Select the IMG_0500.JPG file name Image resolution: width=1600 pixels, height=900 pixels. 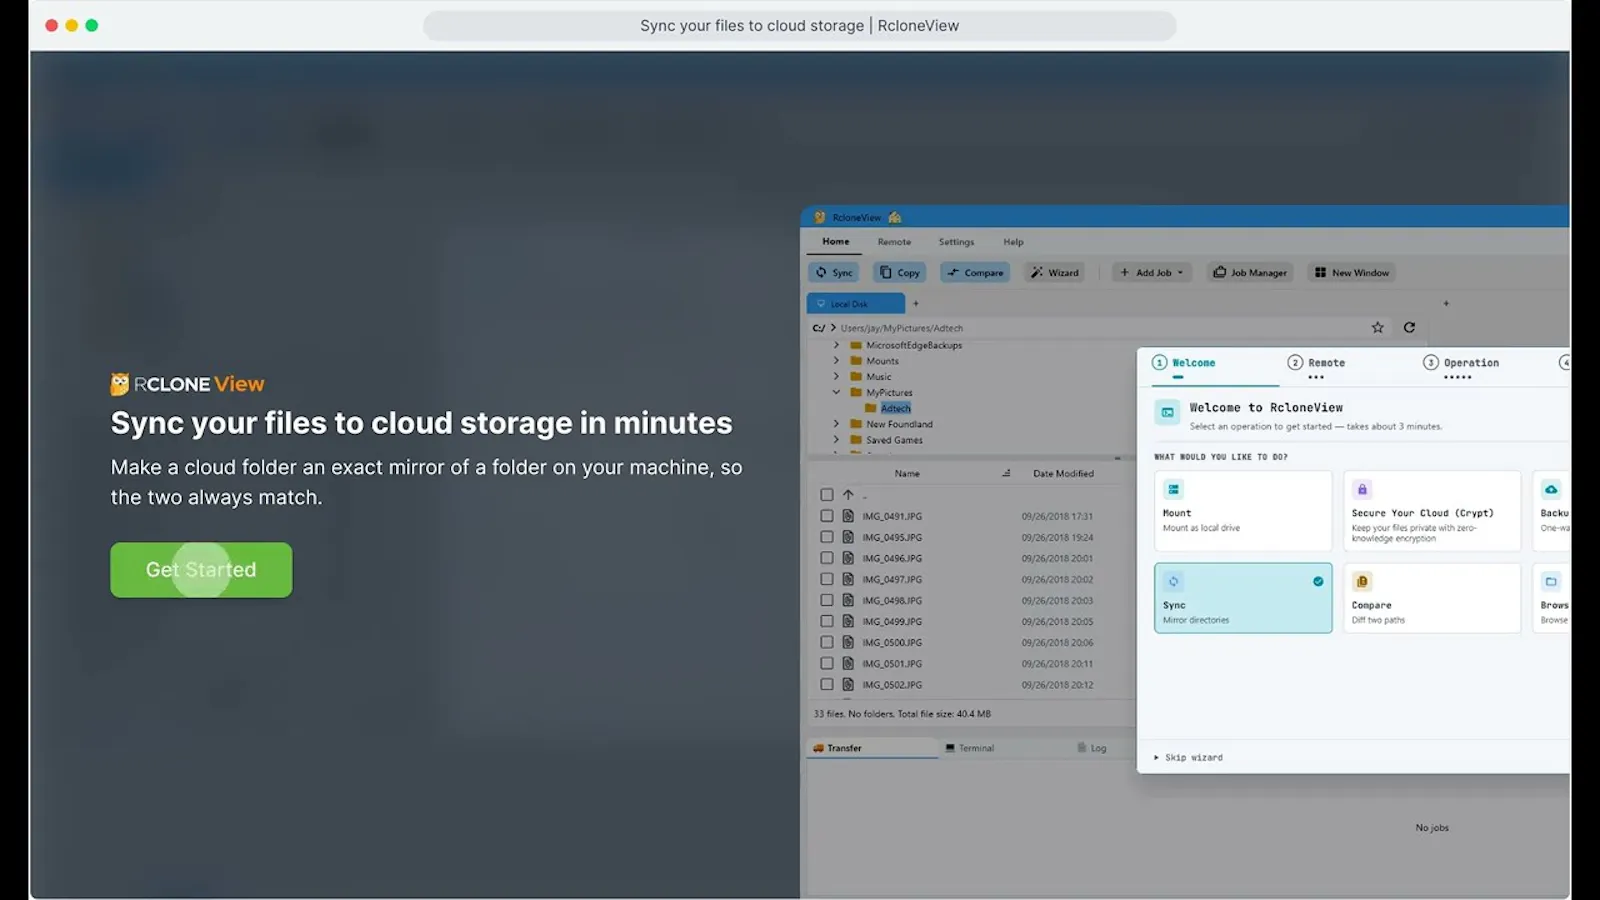pyautogui.click(x=892, y=643)
